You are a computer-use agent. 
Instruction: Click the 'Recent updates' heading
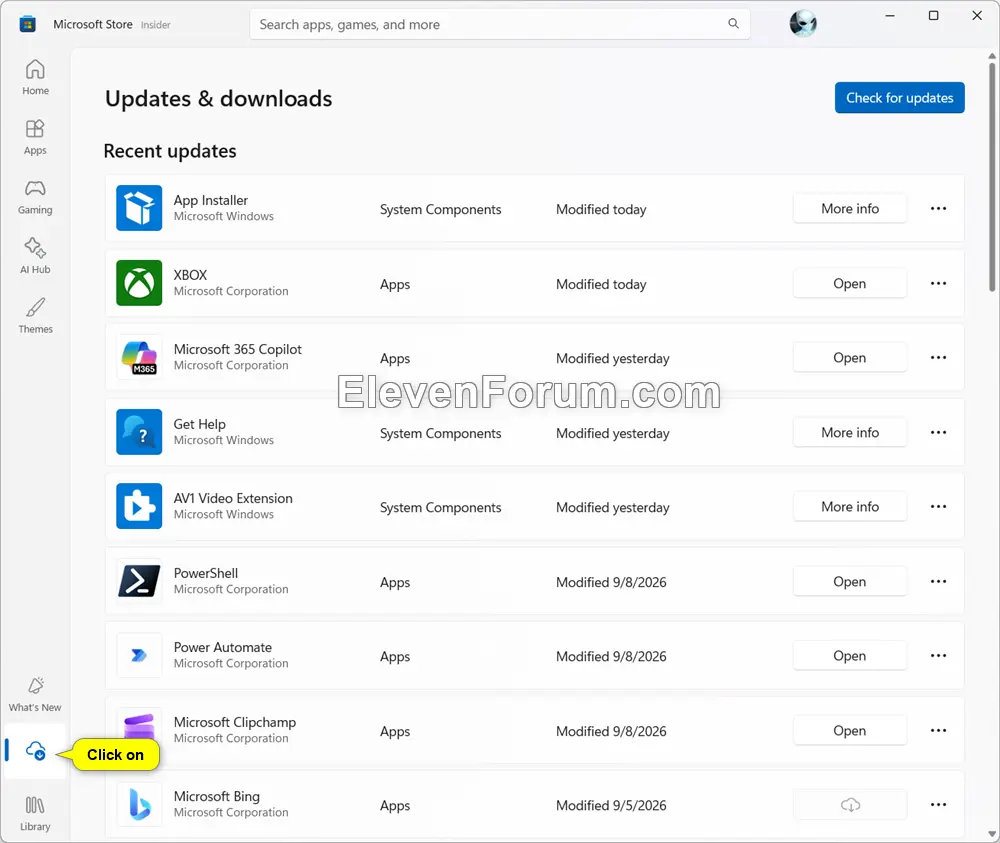coord(170,151)
